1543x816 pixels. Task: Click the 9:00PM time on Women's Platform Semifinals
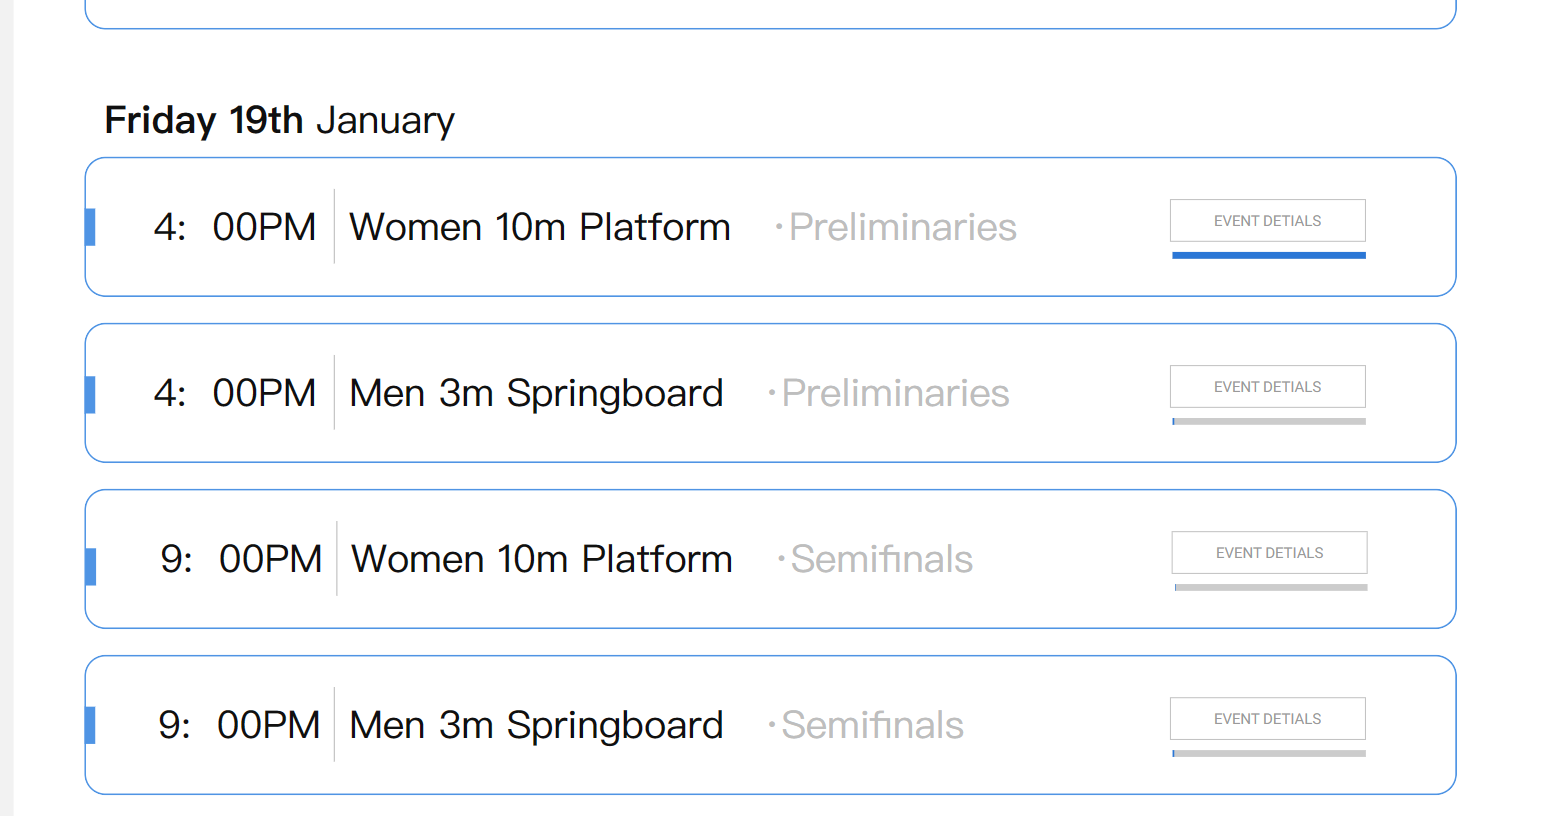click(241, 559)
